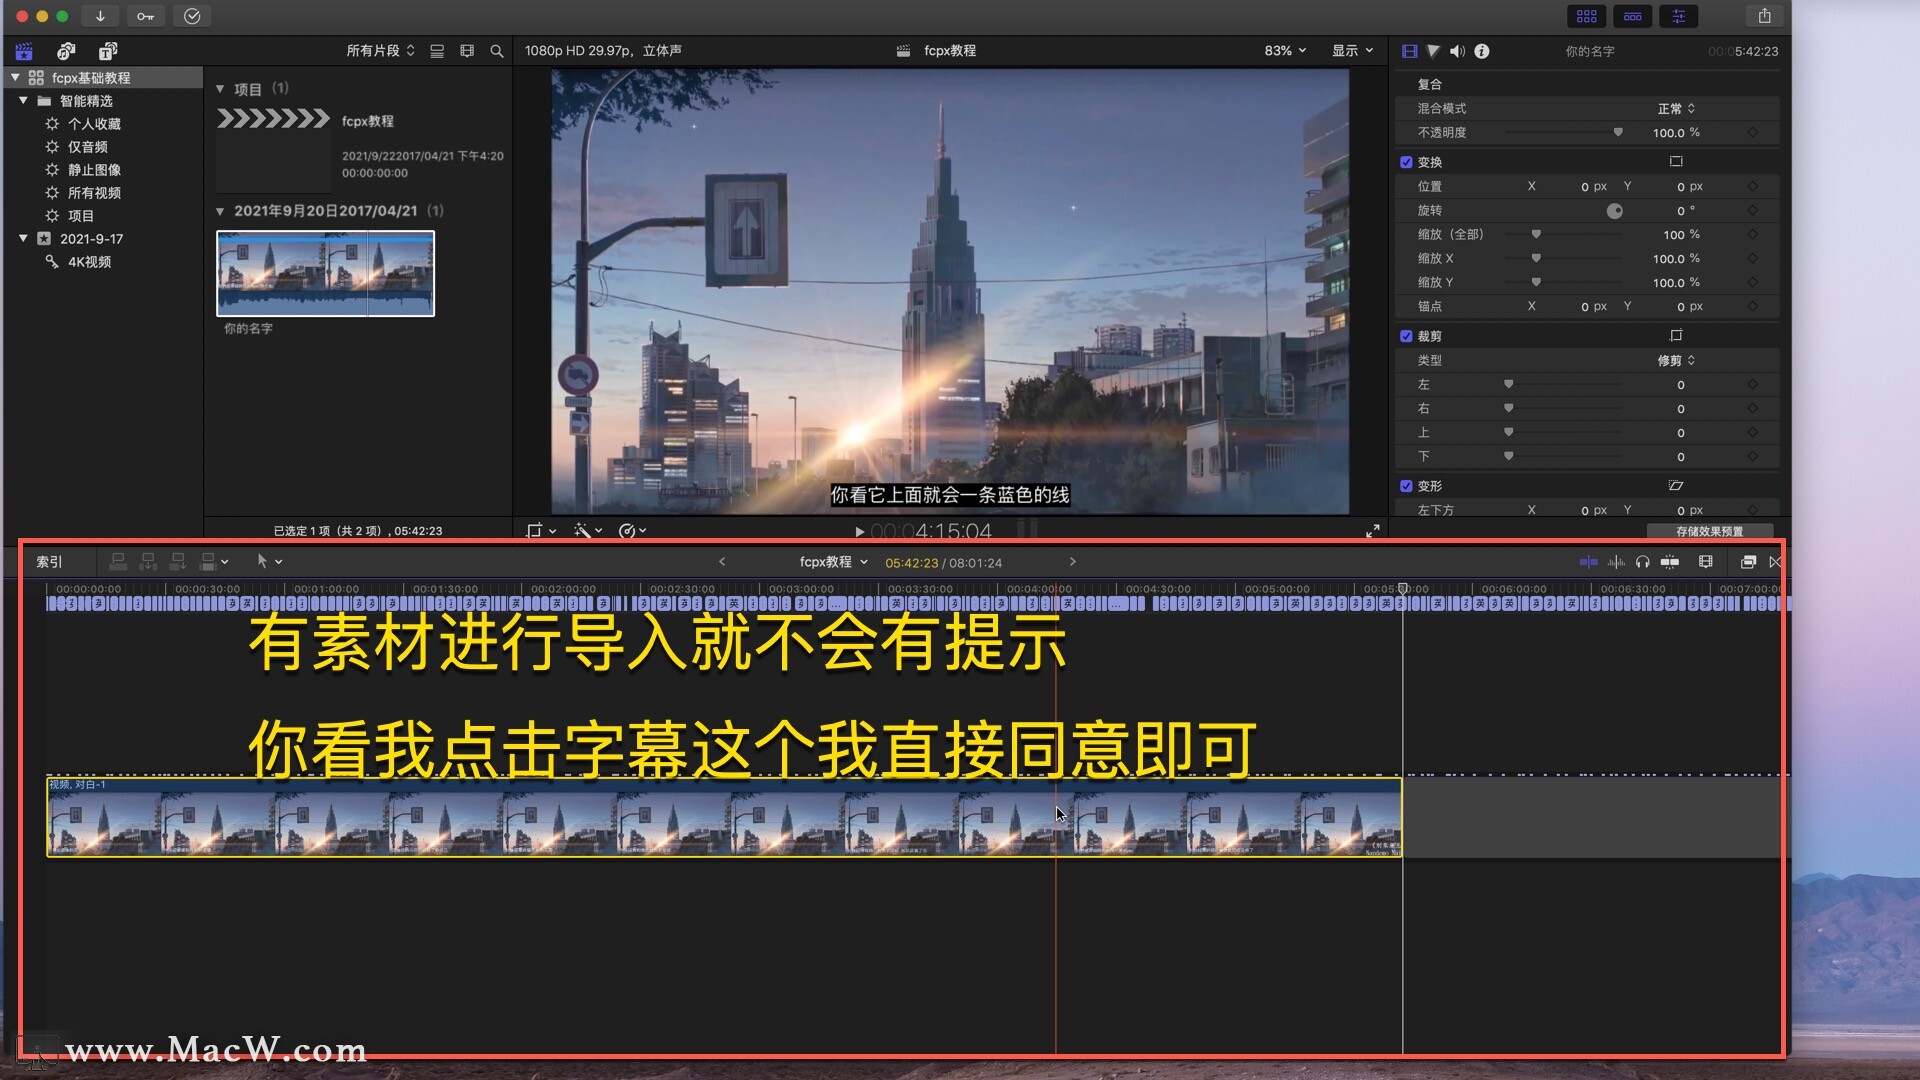This screenshot has width=1920, height=1080.
Task: Disable the 裁剪 crop checkbox
Action: pos(1406,336)
